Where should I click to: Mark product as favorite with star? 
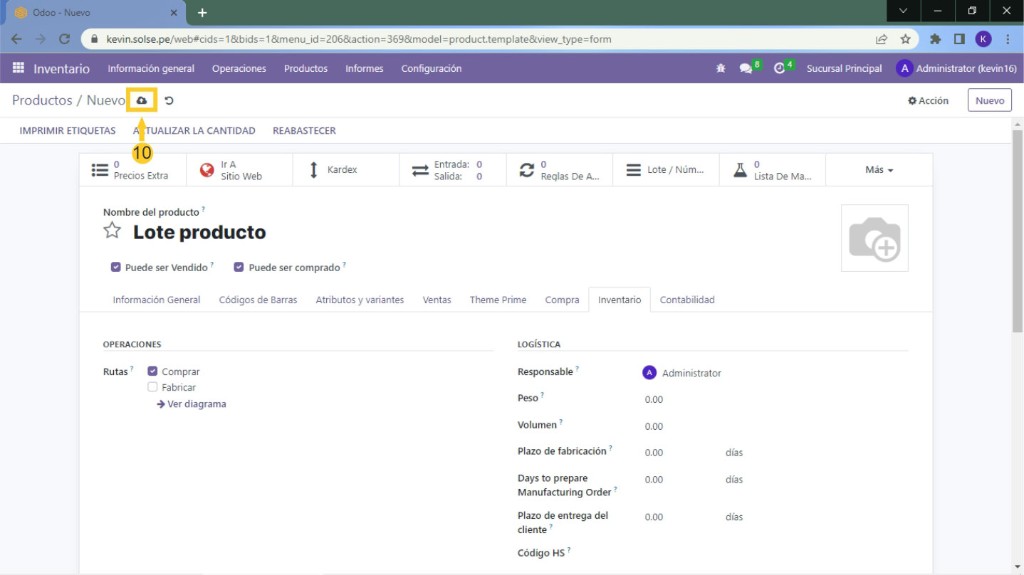click(x=112, y=231)
